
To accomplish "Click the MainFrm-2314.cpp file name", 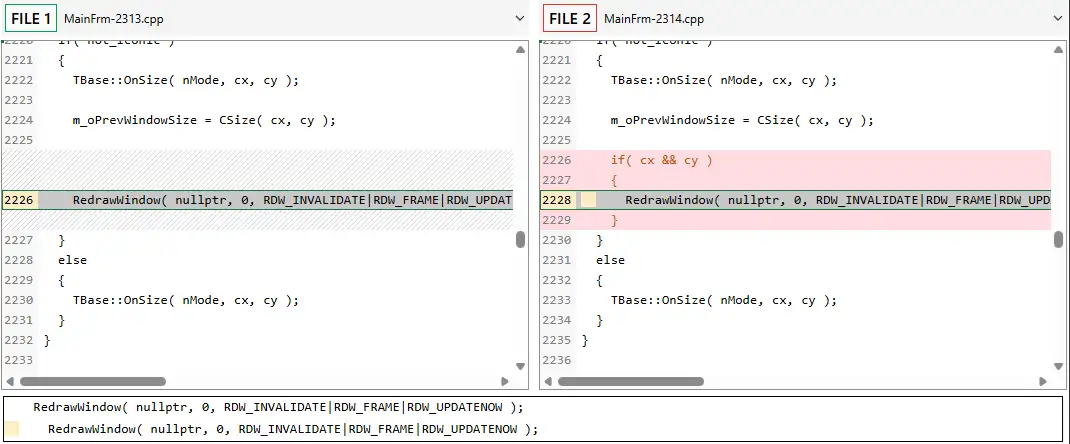I will (x=654, y=19).
